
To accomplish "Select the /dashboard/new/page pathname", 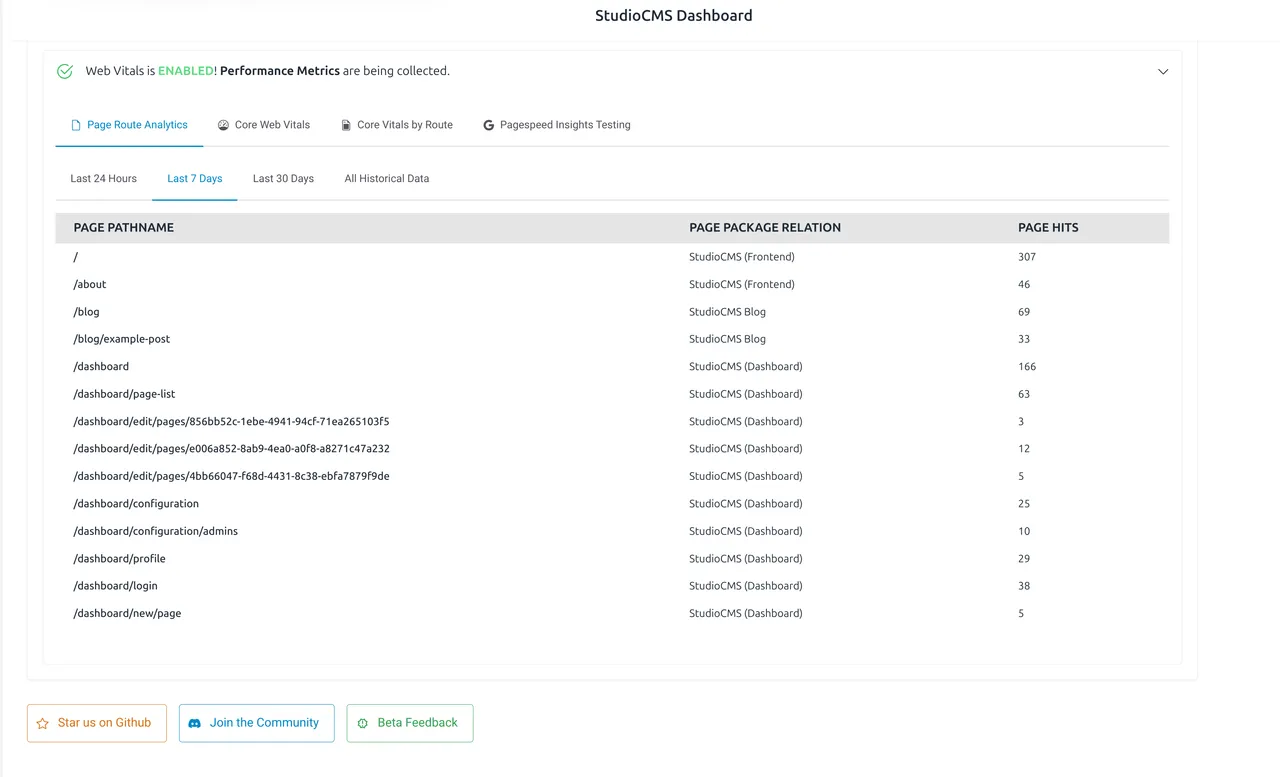I will coord(127,613).
